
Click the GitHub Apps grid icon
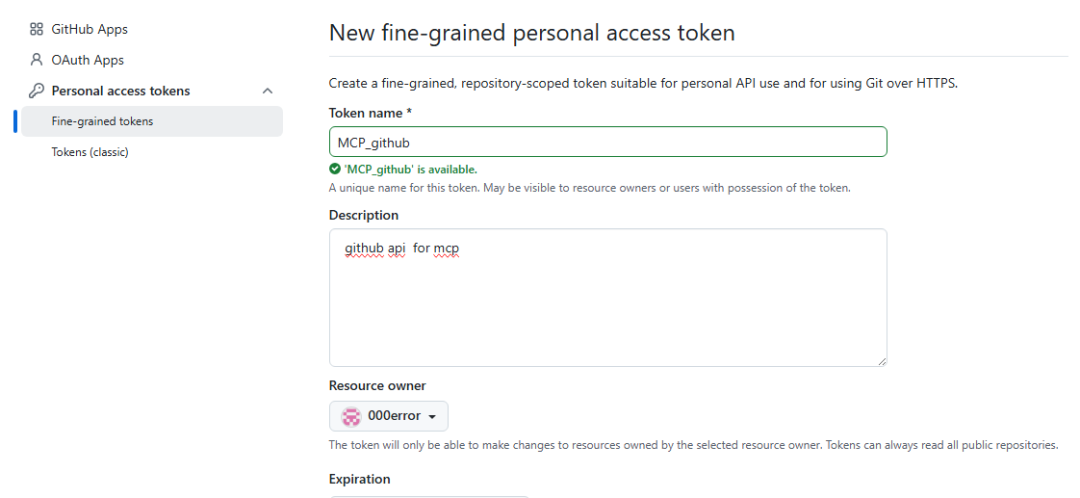(37, 30)
